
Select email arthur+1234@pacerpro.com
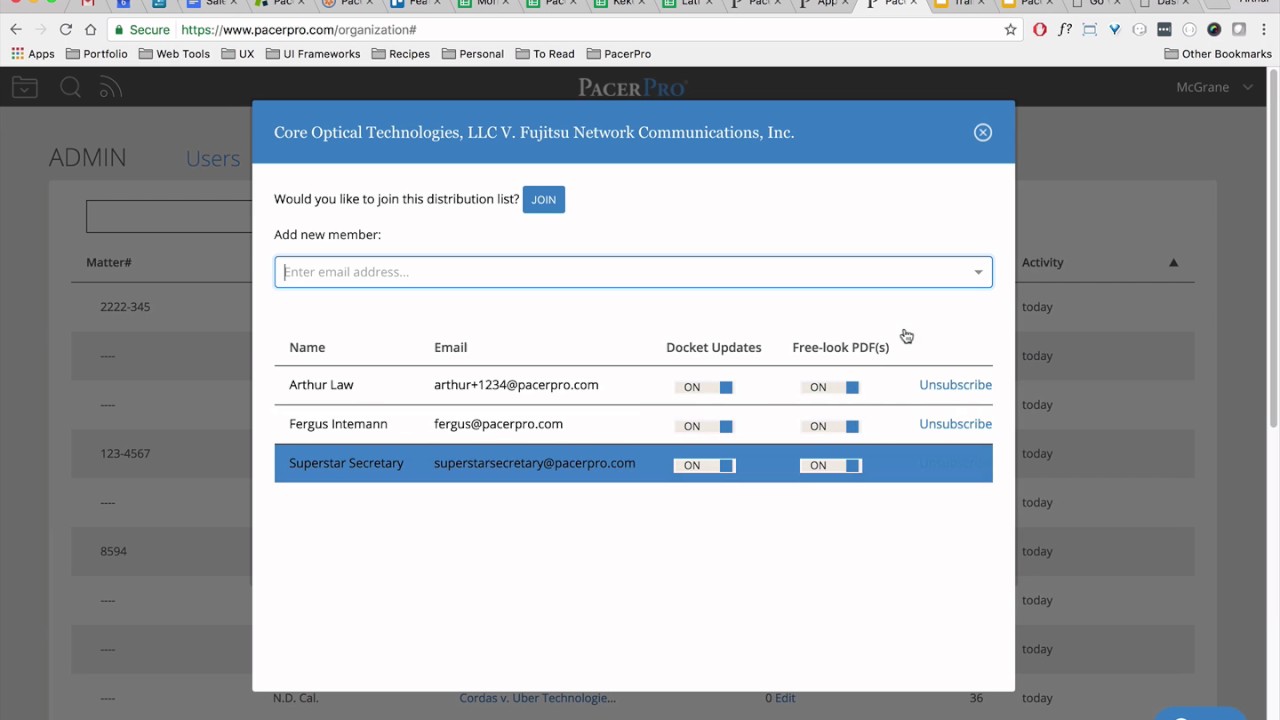pyautogui.click(x=516, y=385)
